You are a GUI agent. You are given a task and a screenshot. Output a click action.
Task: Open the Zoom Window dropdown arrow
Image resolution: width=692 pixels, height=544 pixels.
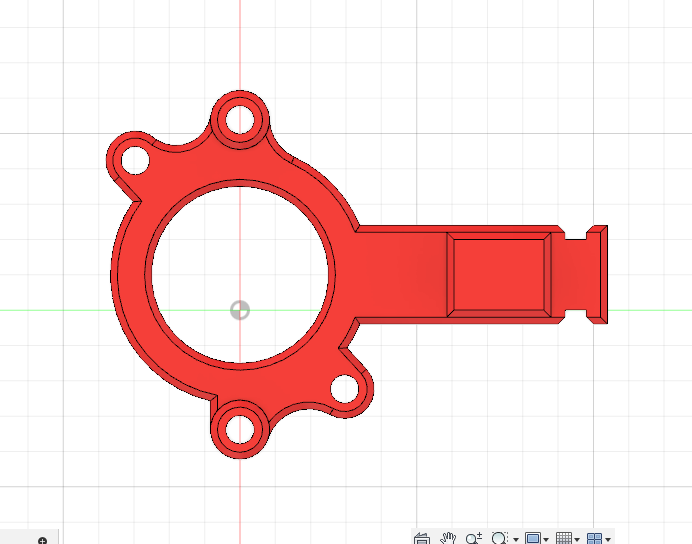pyautogui.click(x=515, y=540)
